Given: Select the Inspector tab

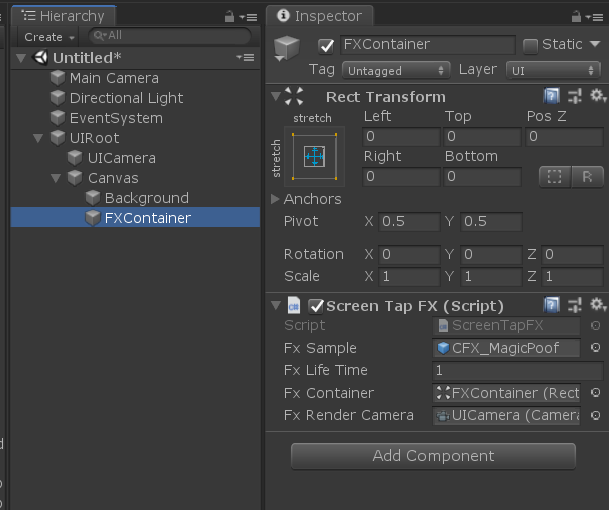Looking at the screenshot, I should click(x=320, y=16).
